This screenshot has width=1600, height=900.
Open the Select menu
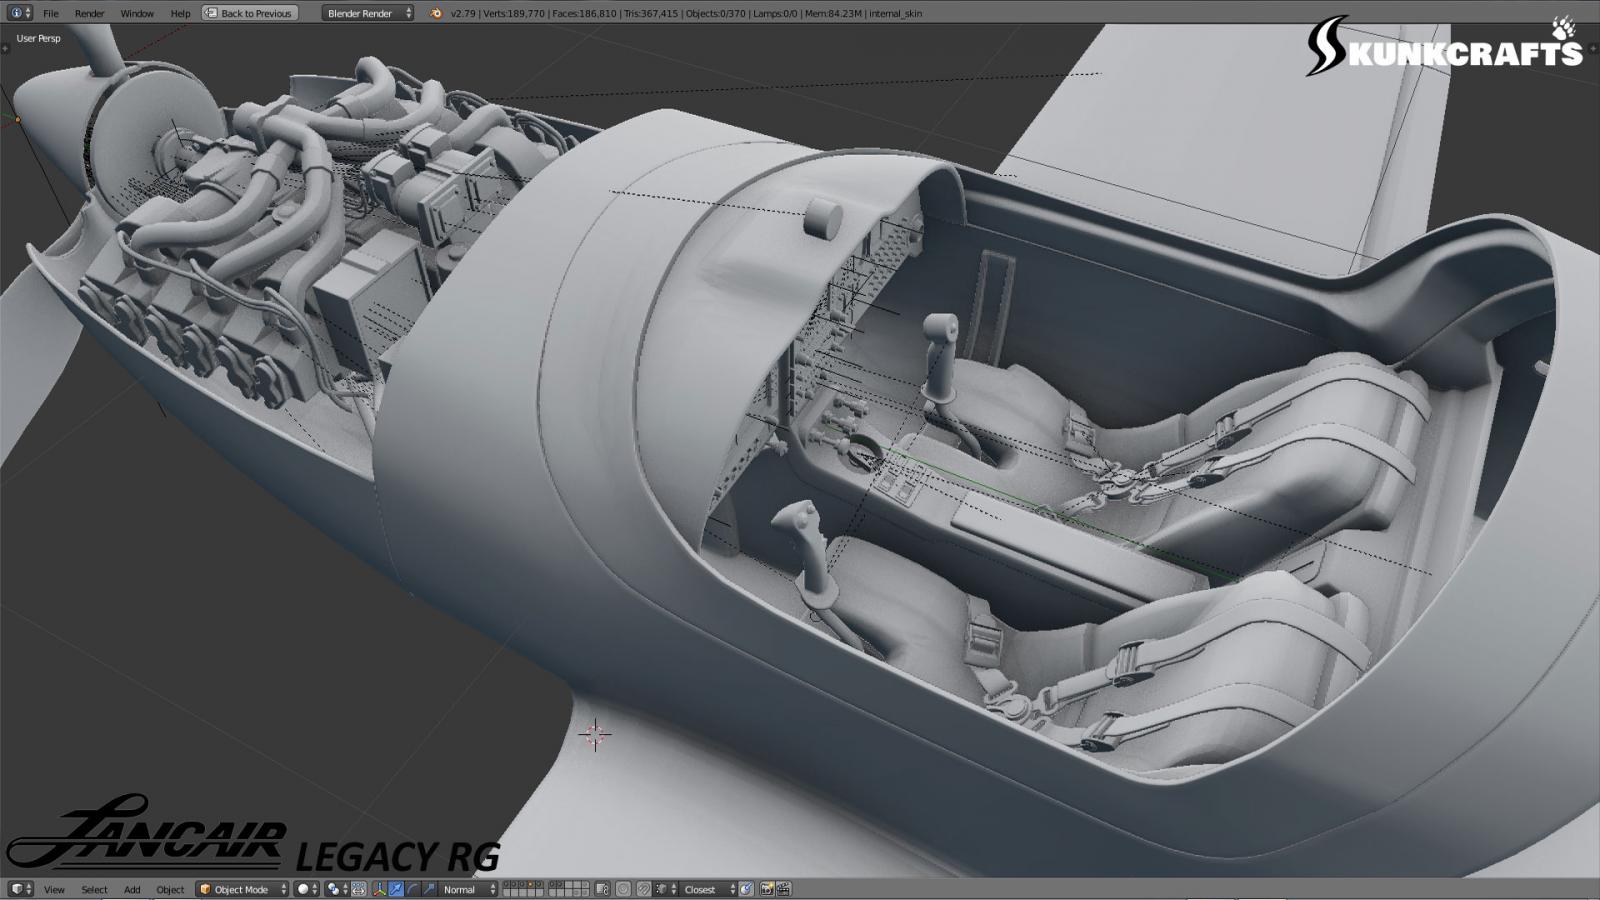coord(94,889)
